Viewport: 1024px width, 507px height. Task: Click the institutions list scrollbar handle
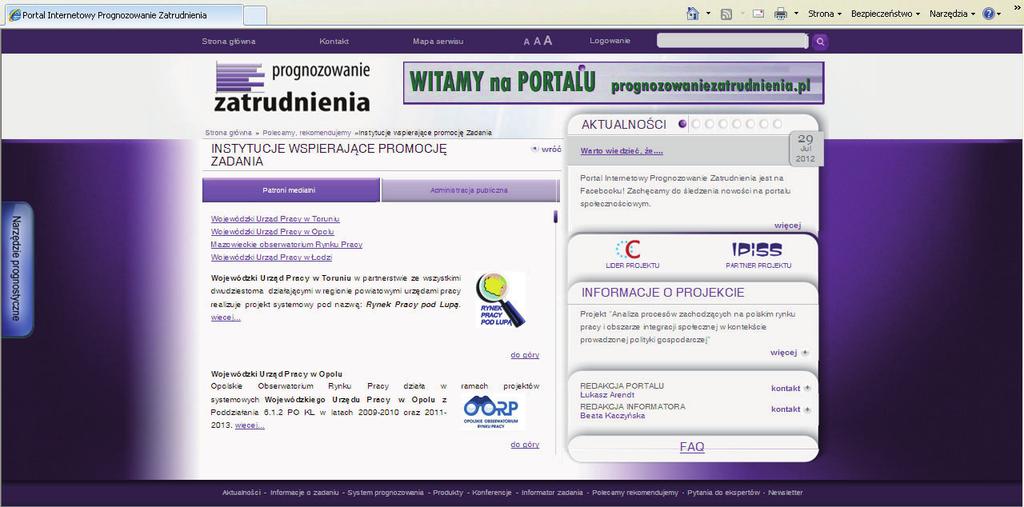[x=556, y=216]
